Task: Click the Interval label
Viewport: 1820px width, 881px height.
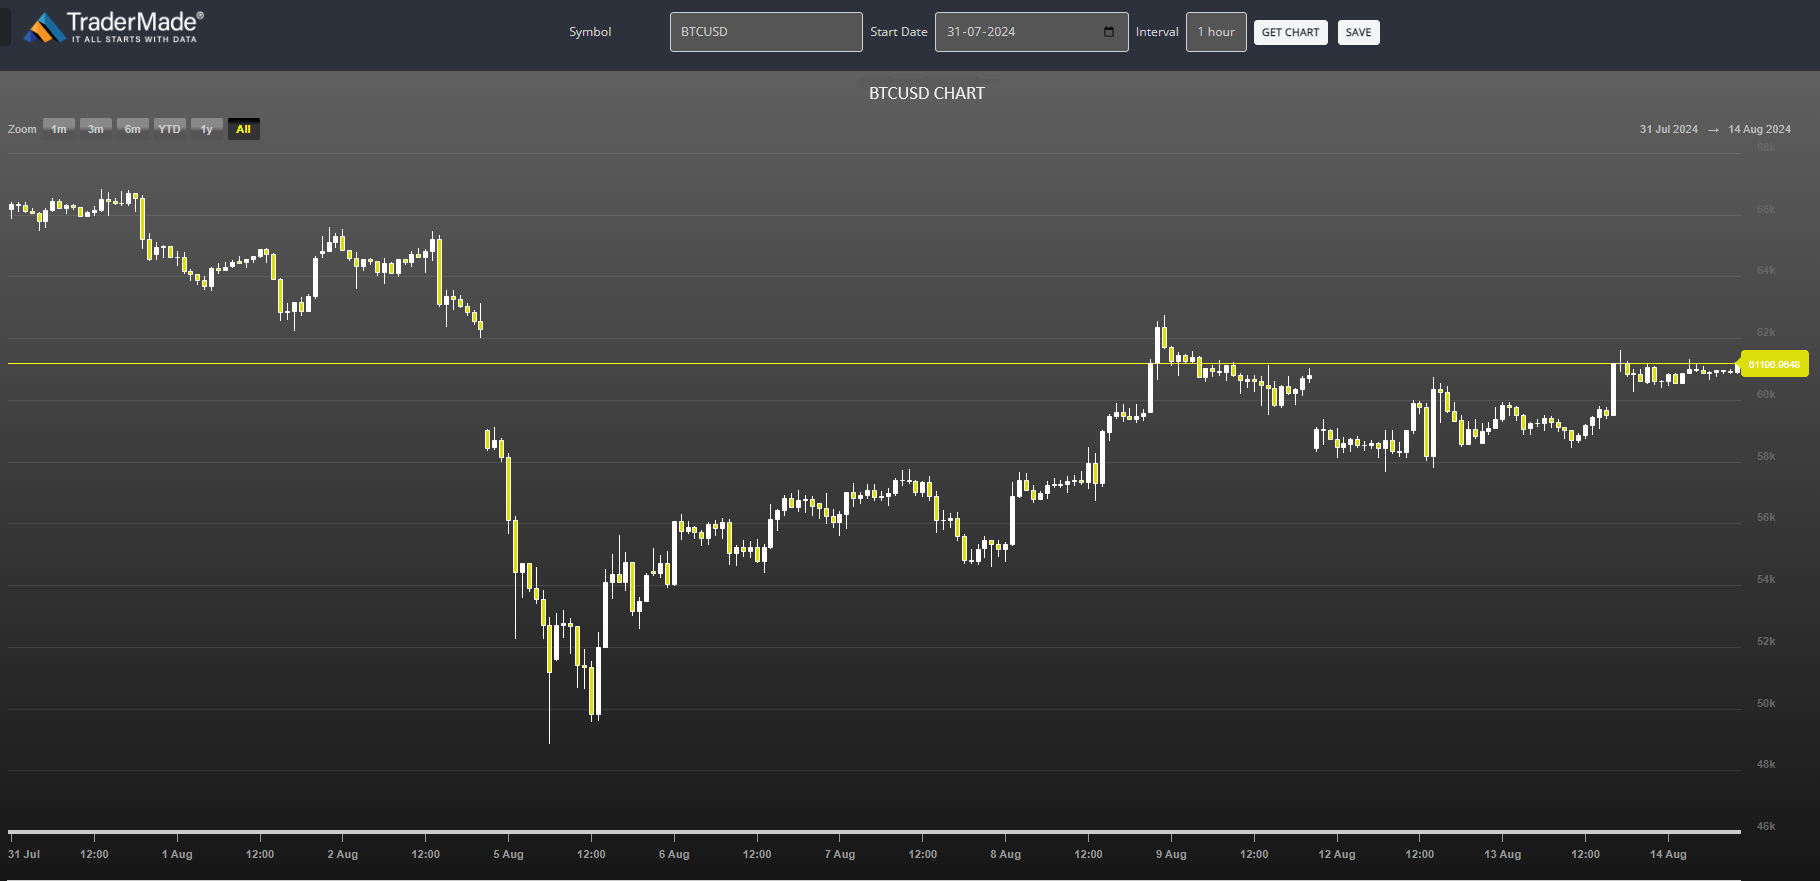Action: coord(1157,32)
